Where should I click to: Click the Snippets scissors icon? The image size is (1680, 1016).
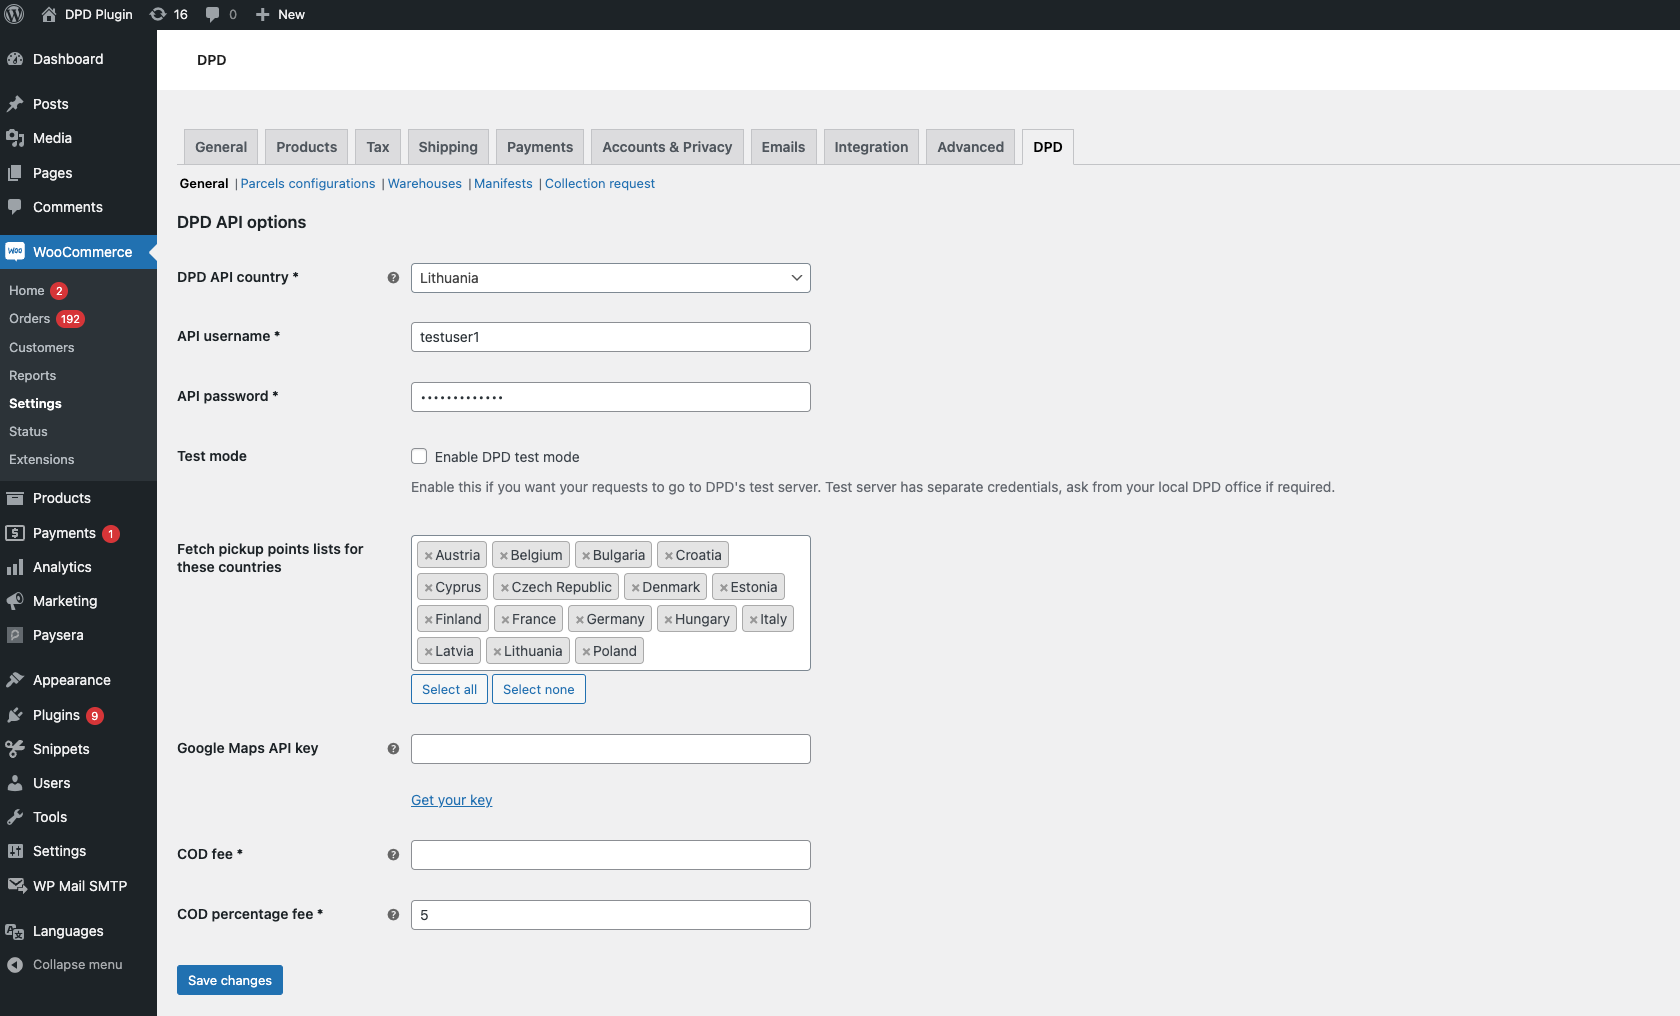pyautogui.click(x=15, y=749)
